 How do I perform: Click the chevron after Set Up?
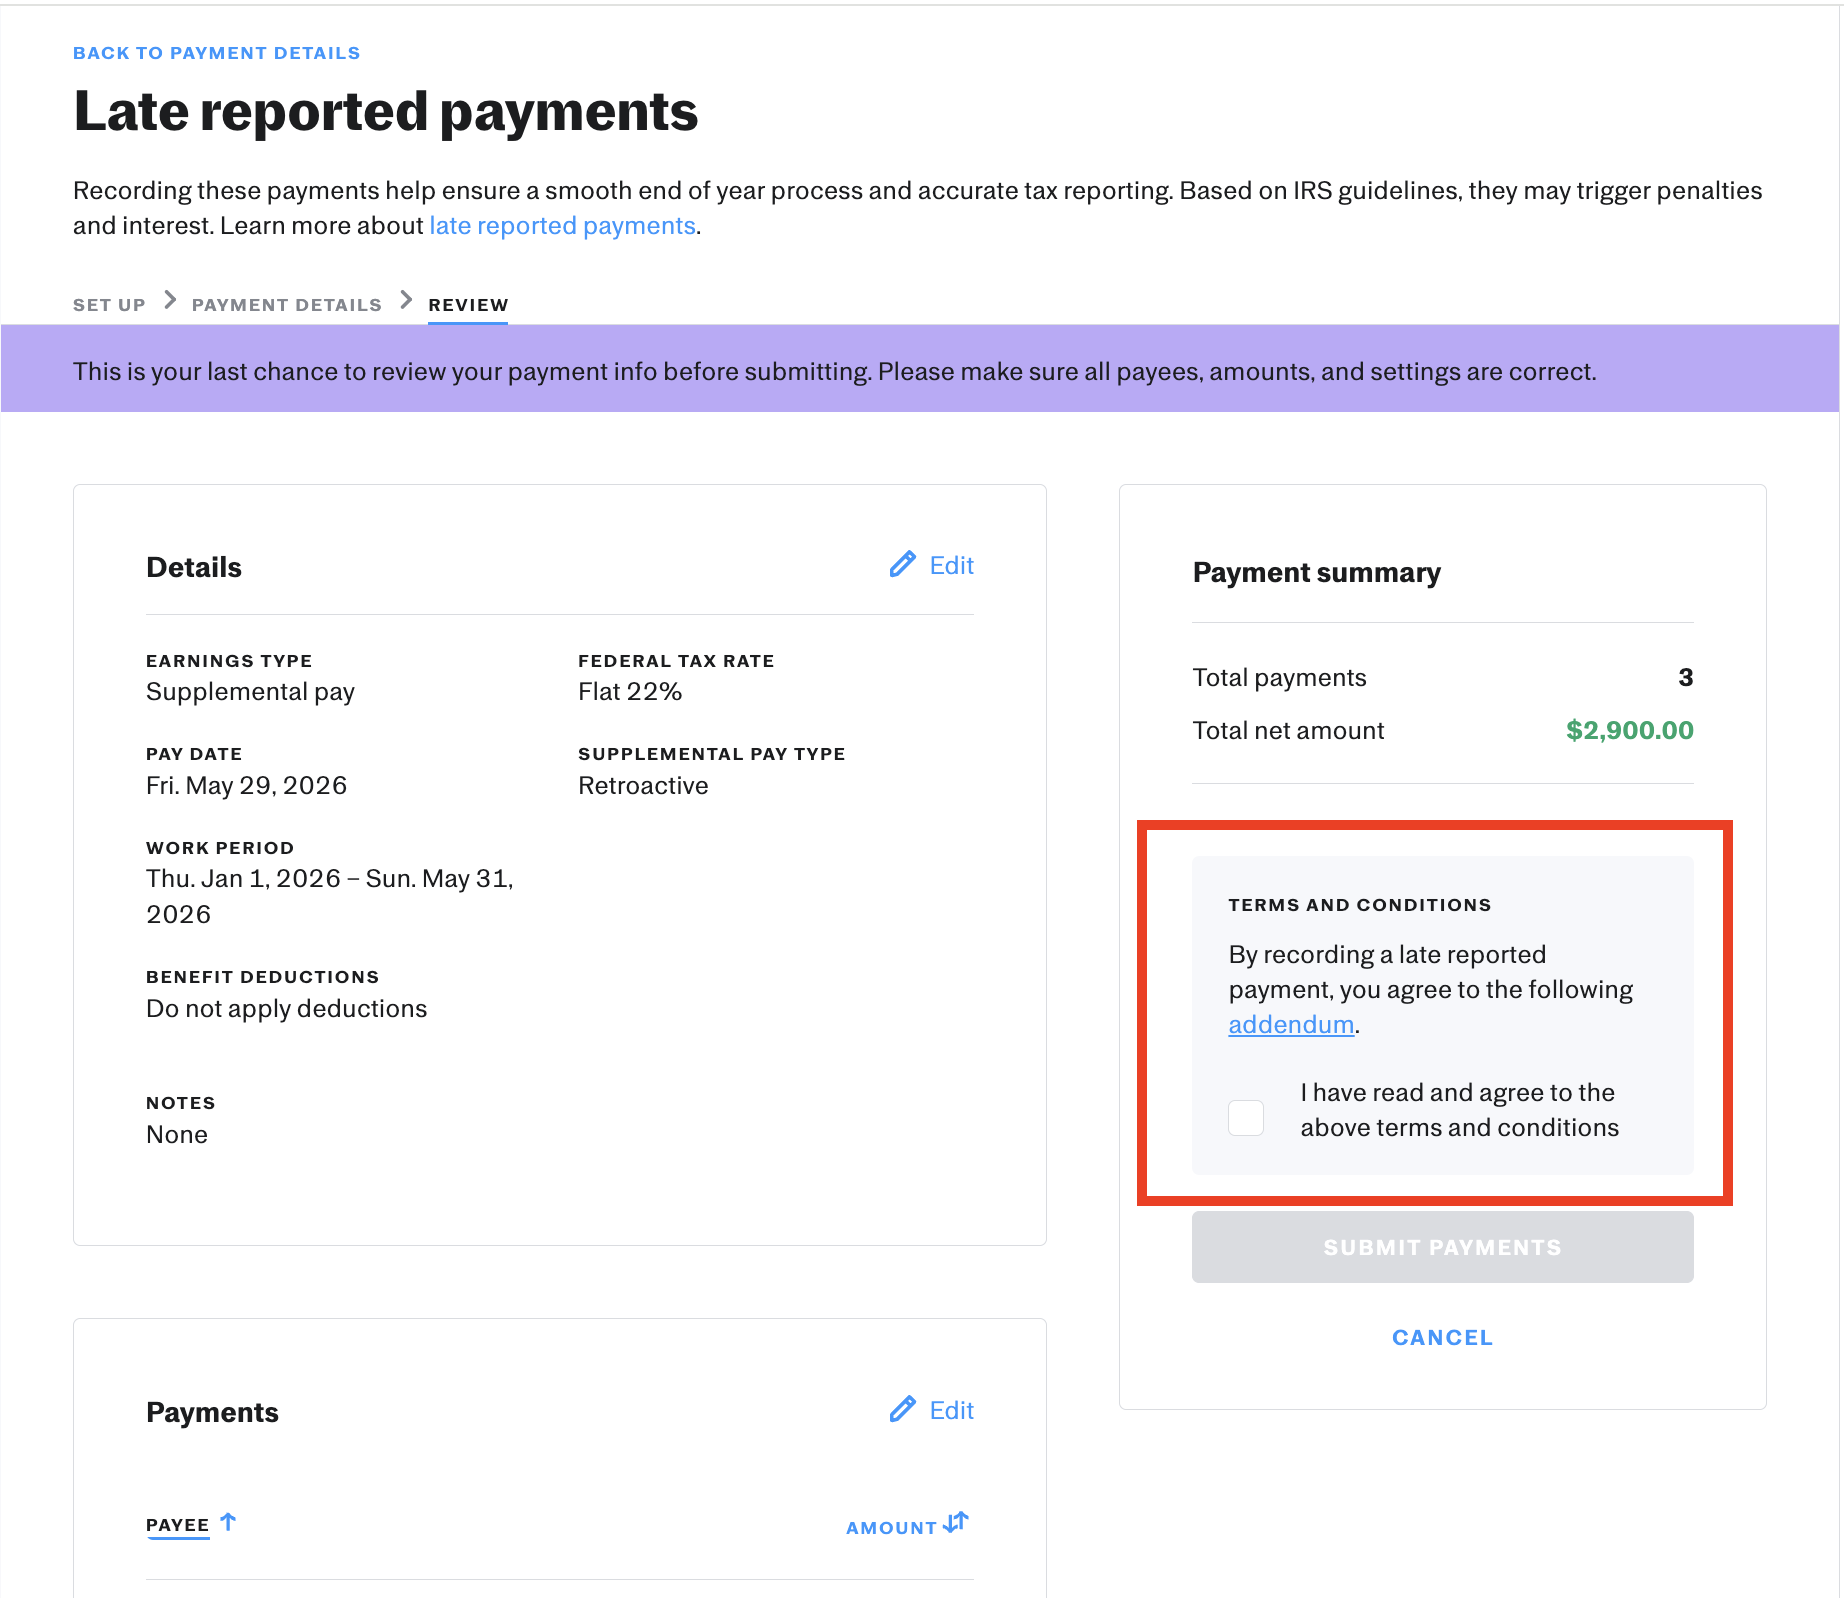[x=170, y=300]
